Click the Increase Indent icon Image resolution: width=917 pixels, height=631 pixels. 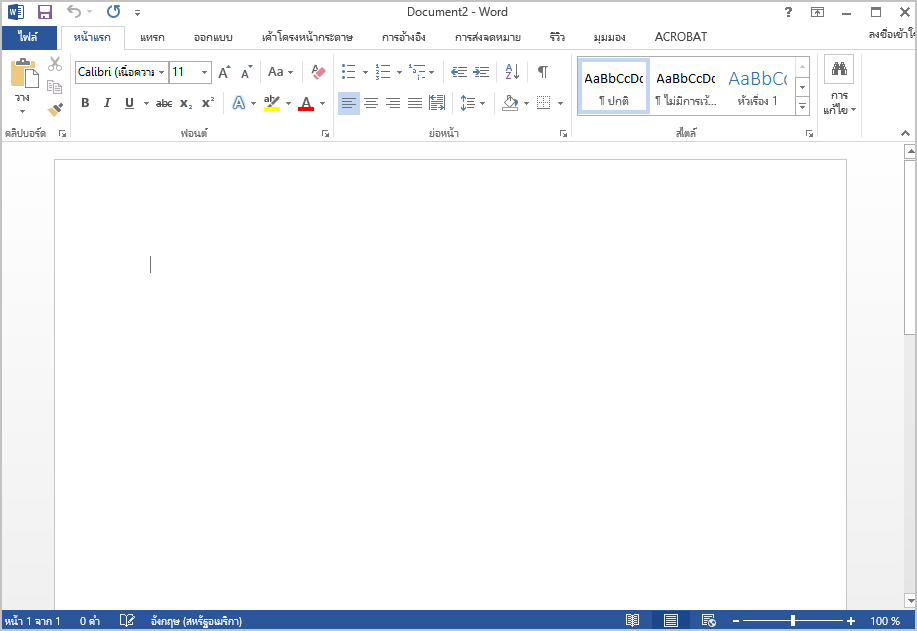pyautogui.click(x=481, y=72)
